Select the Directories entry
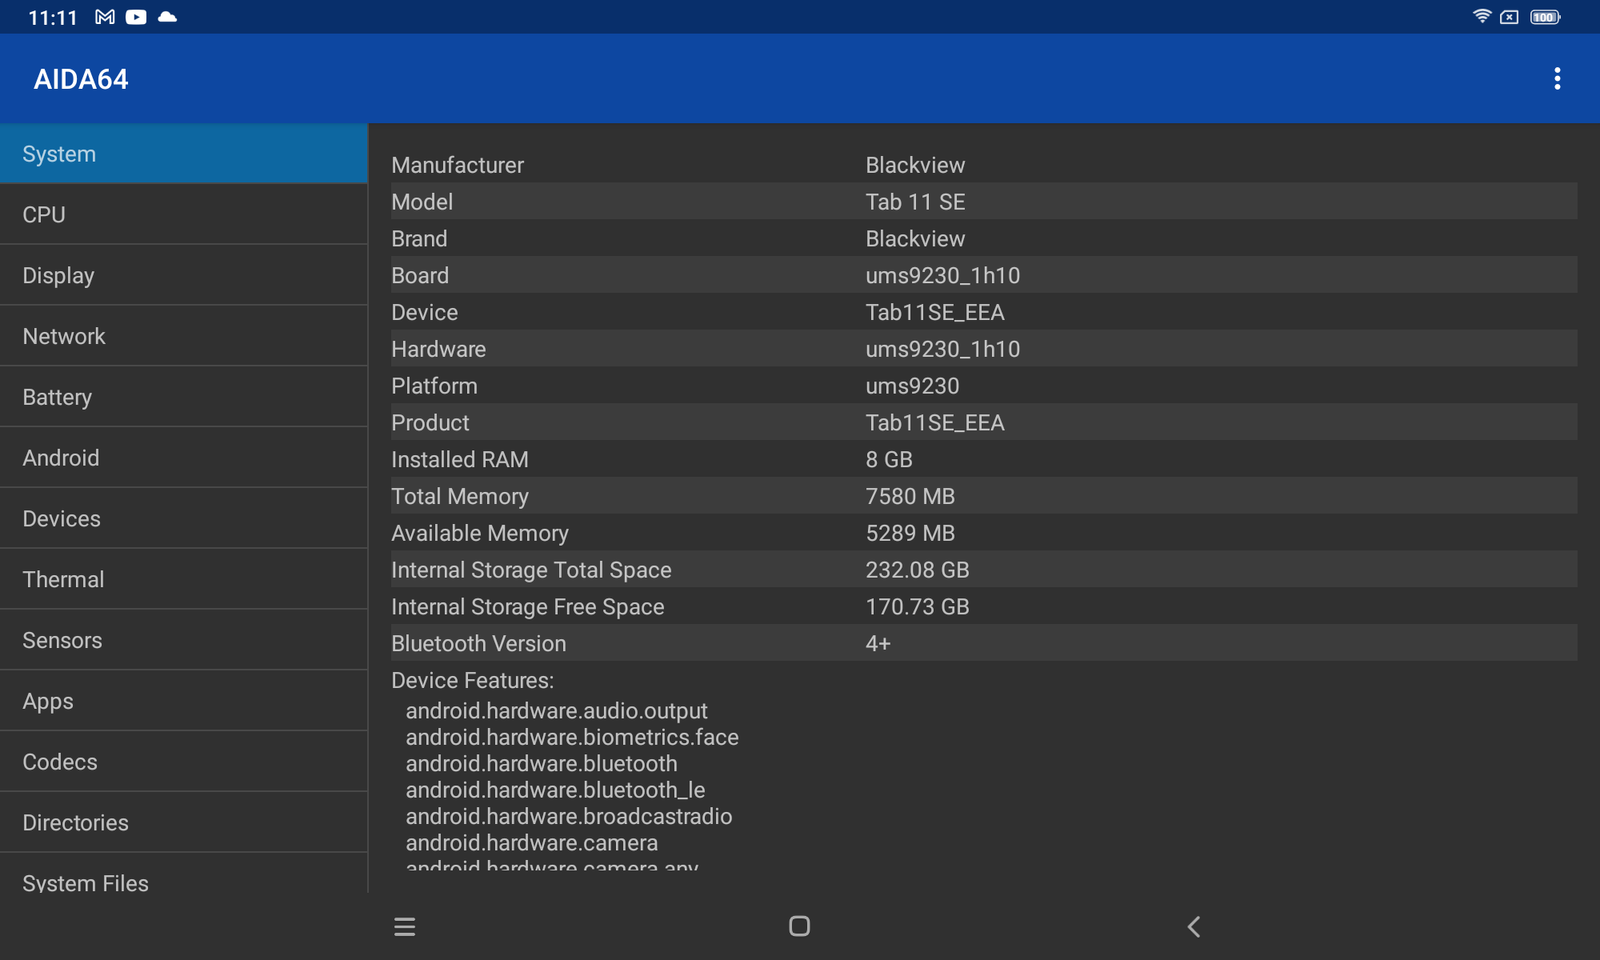 click(x=184, y=823)
